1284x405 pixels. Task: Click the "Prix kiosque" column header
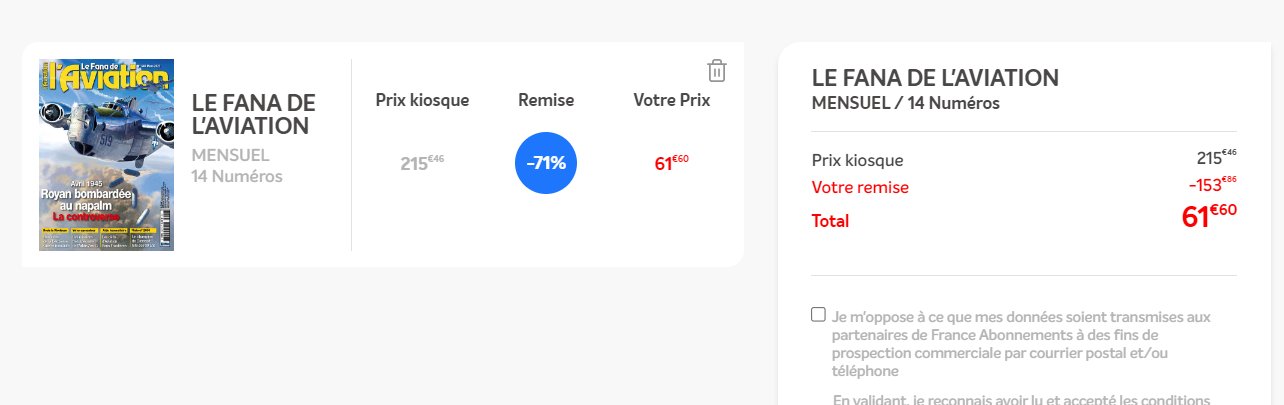422,100
